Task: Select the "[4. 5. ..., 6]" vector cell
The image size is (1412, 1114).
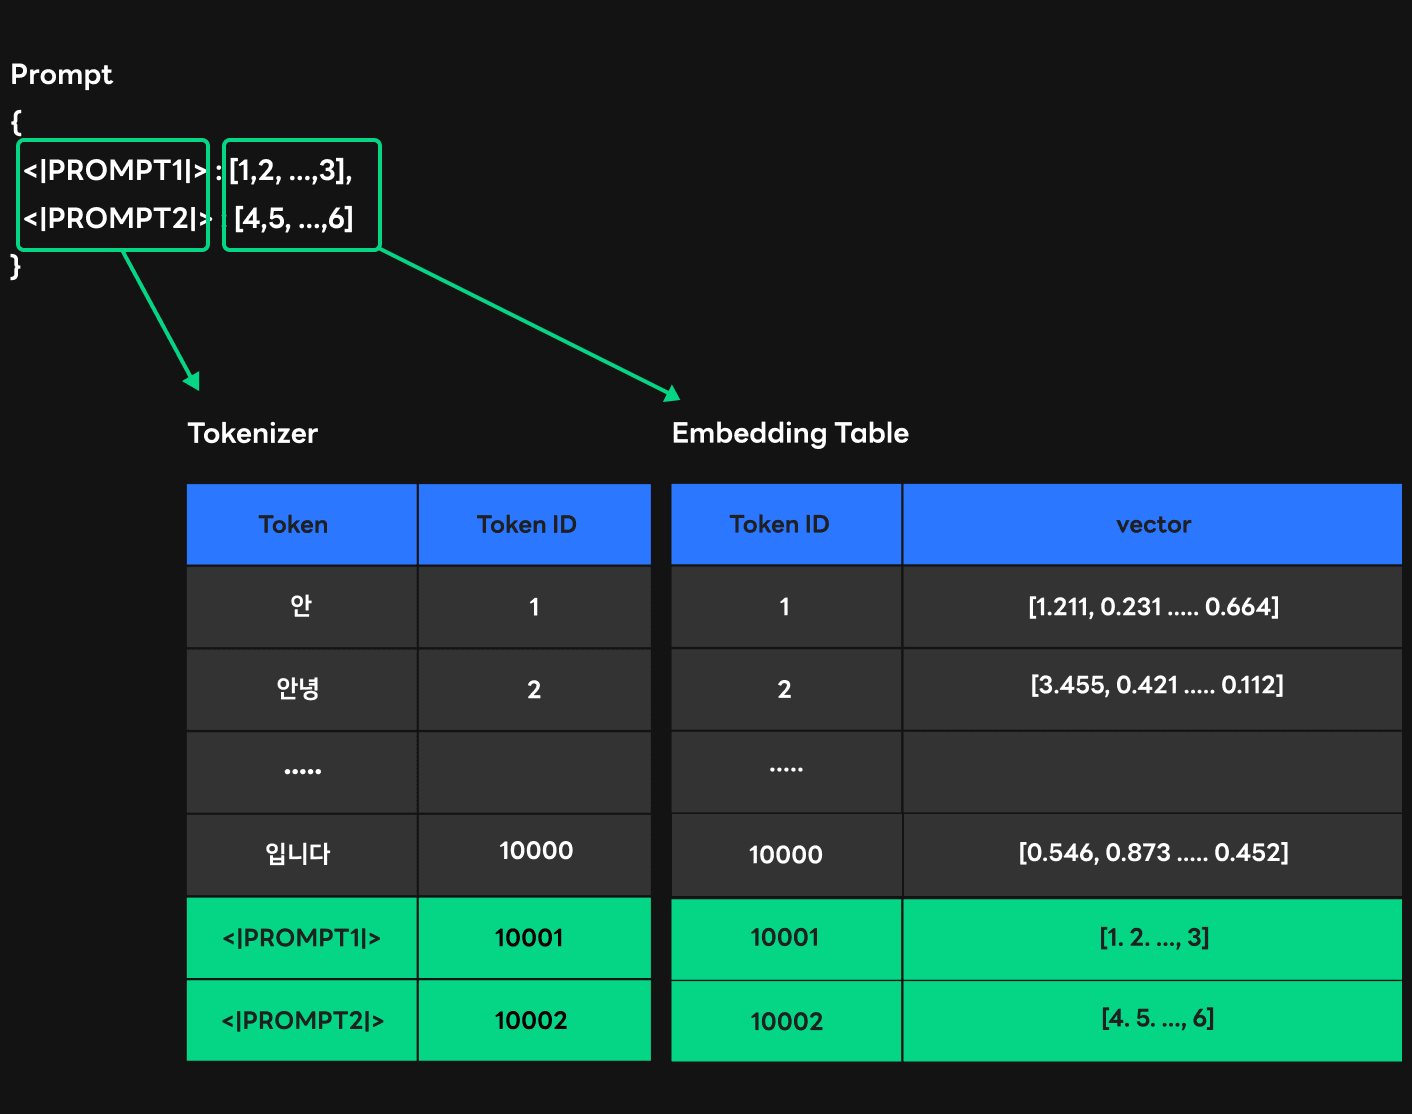Action: click(1152, 1021)
